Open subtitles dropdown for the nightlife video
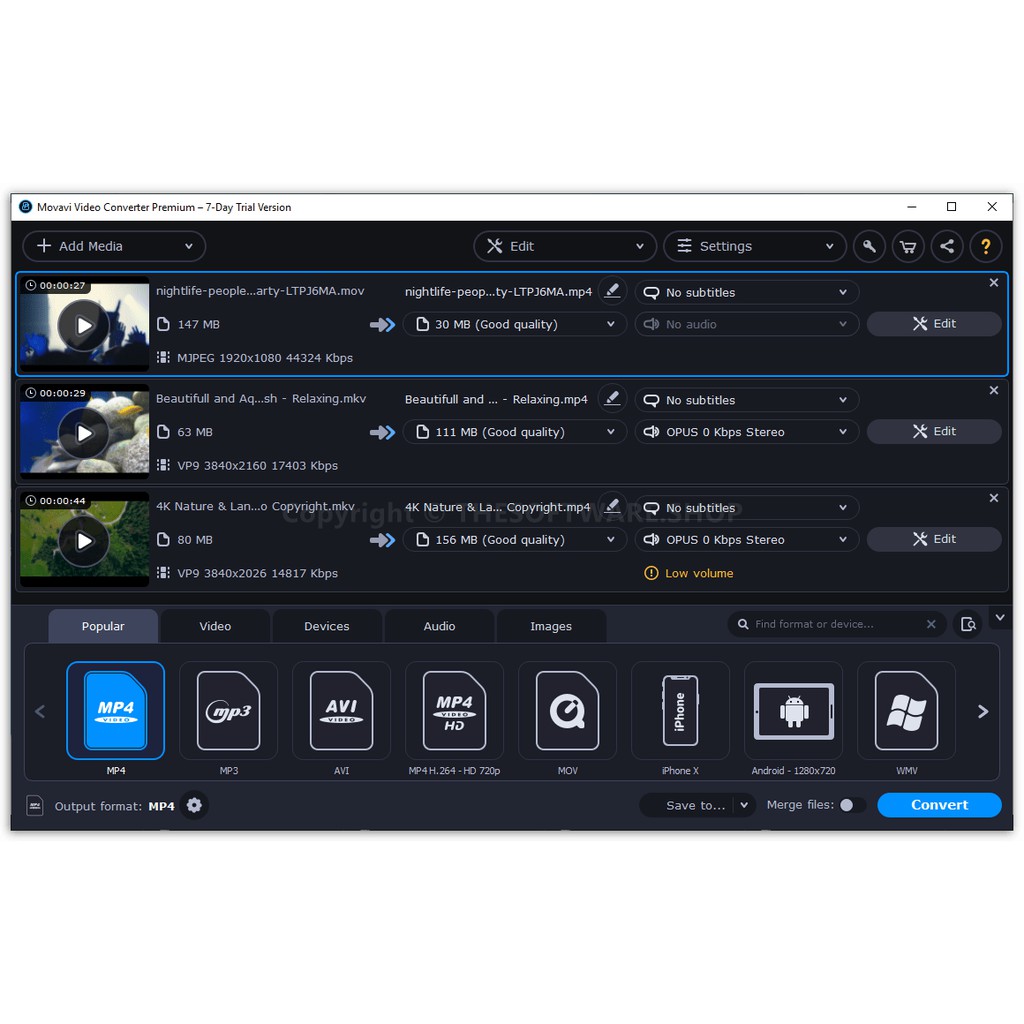The height and width of the screenshot is (1024, 1024). click(747, 293)
